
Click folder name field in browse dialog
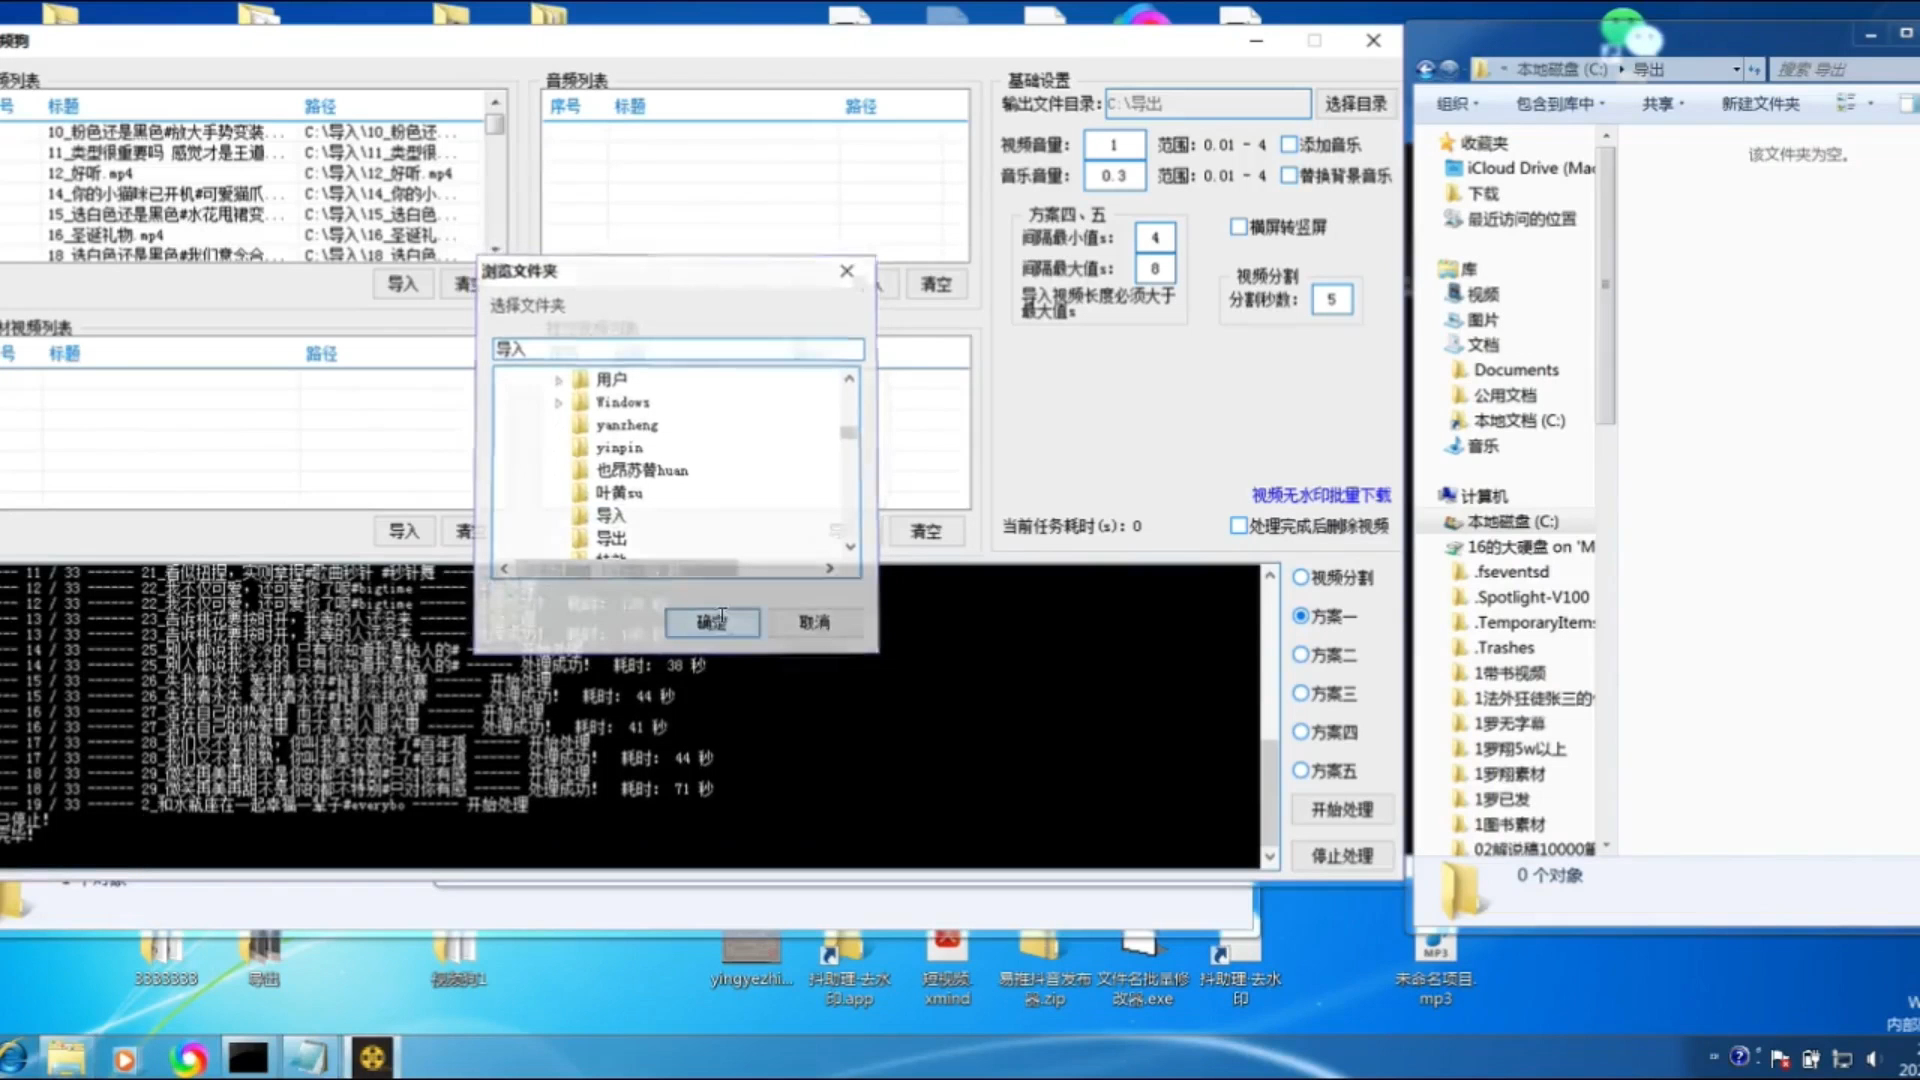pyautogui.click(x=678, y=349)
